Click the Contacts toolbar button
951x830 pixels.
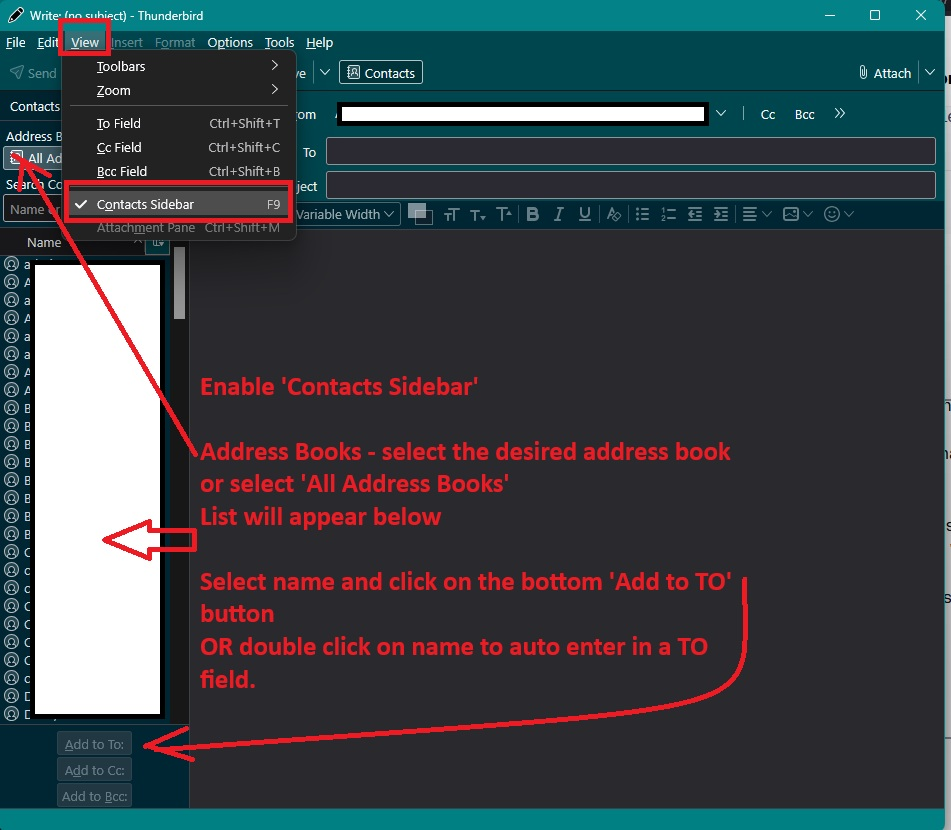coord(381,73)
